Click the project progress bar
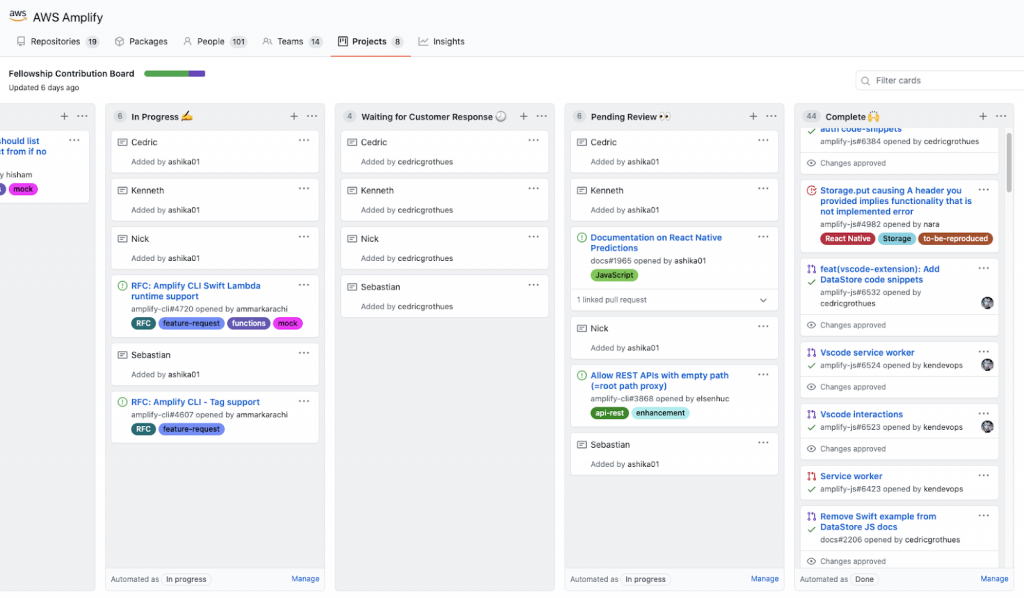 pos(174,74)
